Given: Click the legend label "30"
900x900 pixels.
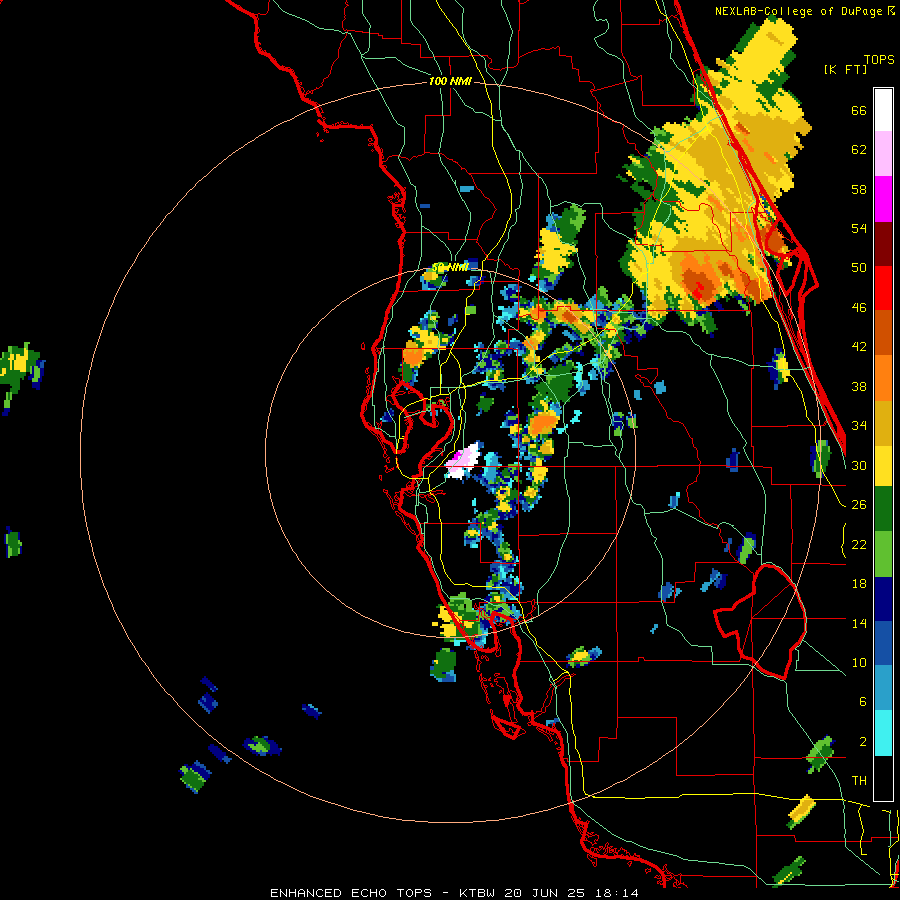Looking at the screenshot, I should tap(859, 465).
